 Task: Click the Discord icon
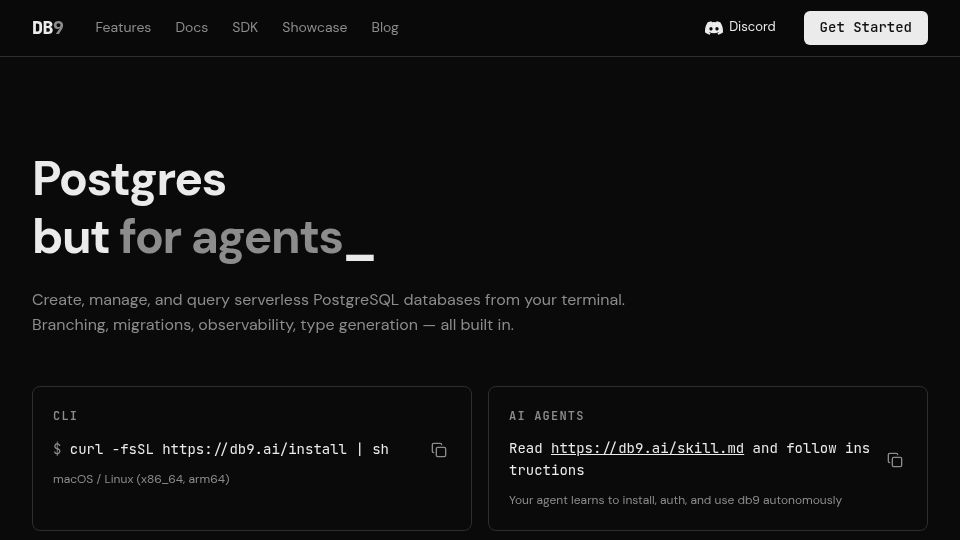pos(714,28)
